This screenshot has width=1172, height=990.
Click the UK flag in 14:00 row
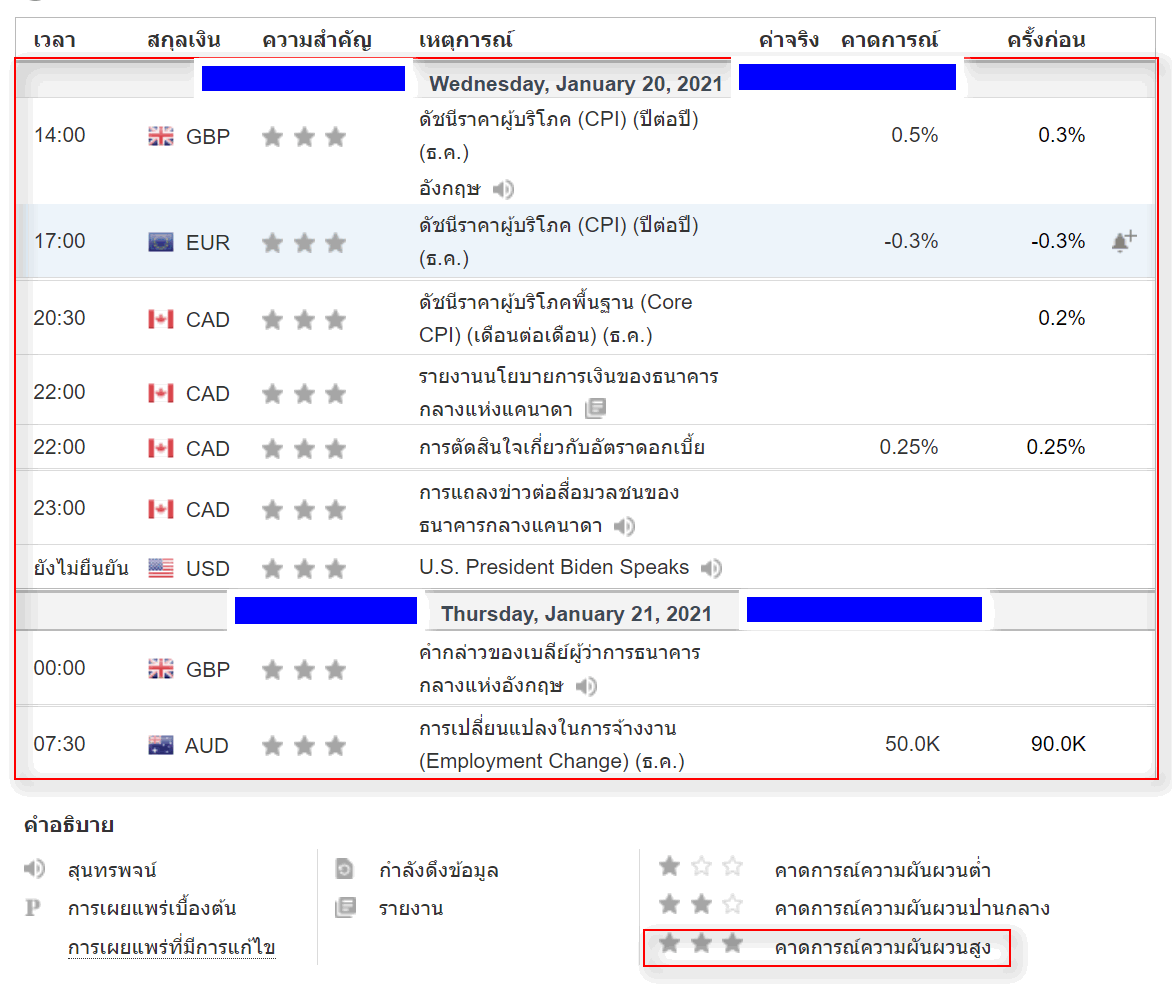tap(161, 136)
